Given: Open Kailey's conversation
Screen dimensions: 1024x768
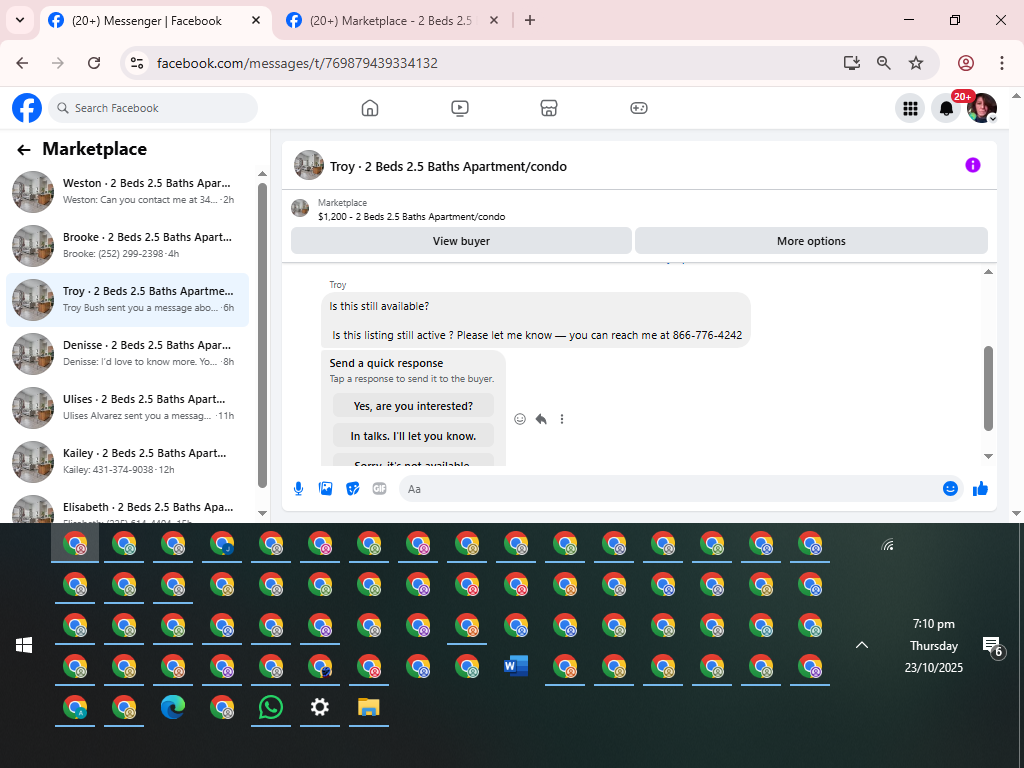Looking at the screenshot, I should pyautogui.click(x=128, y=462).
